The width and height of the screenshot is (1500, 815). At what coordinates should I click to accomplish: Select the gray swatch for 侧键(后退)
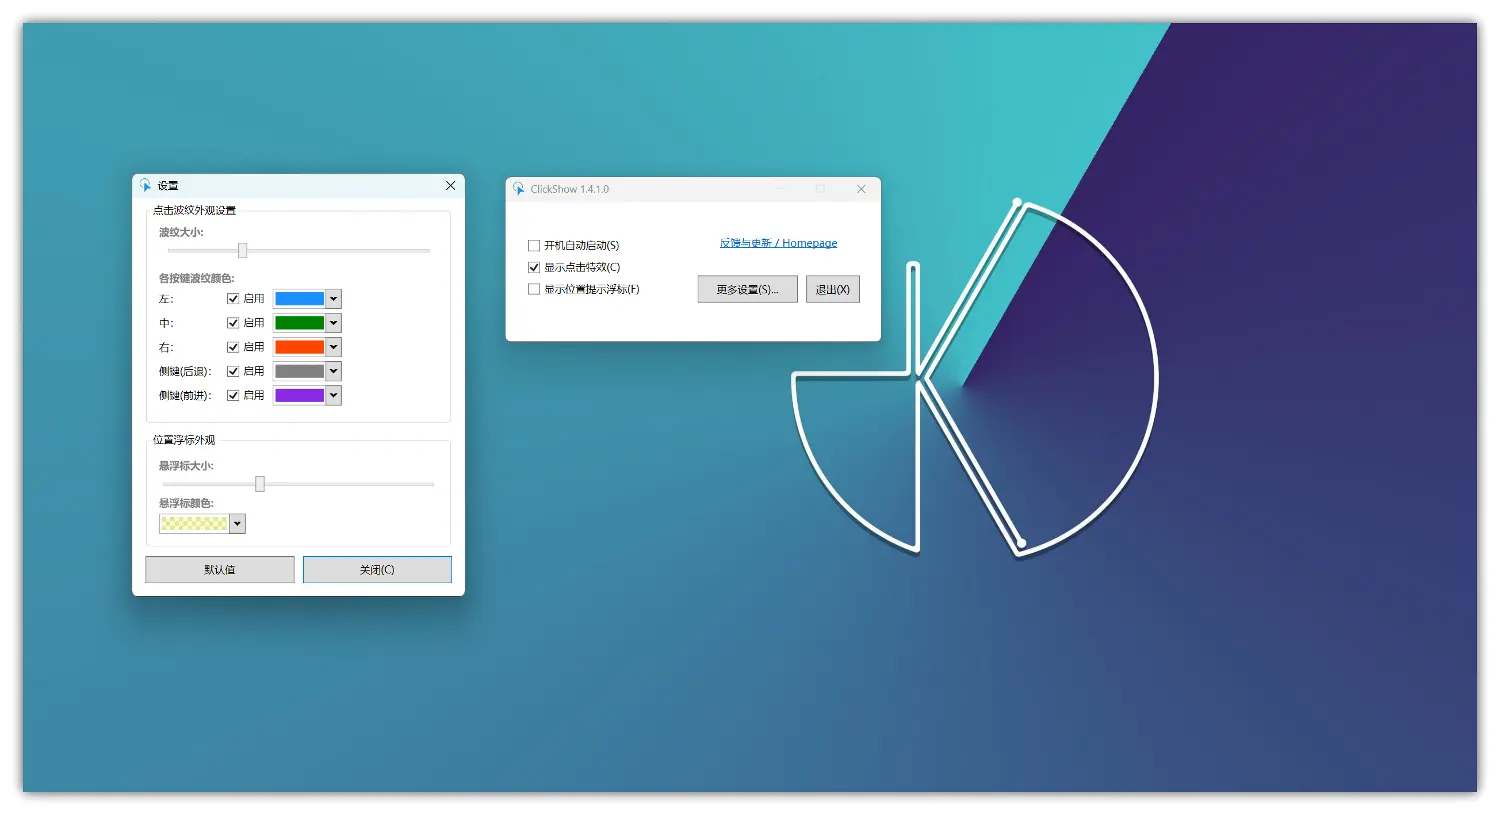[299, 372]
